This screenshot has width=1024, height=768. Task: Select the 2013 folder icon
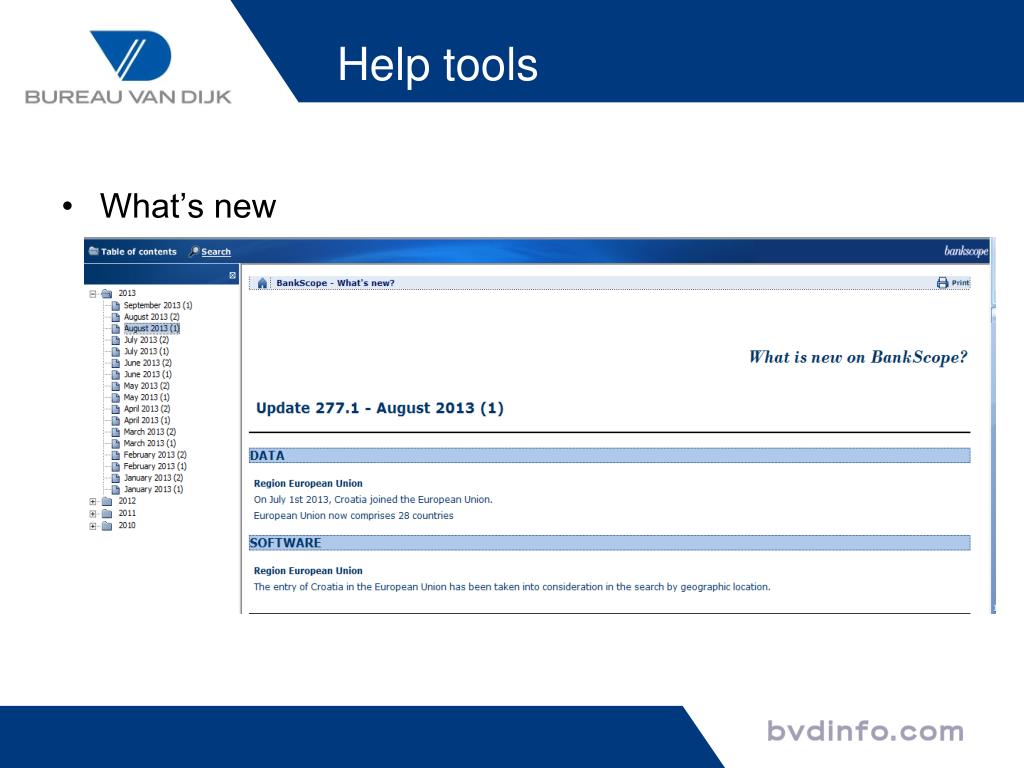(x=106, y=294)
